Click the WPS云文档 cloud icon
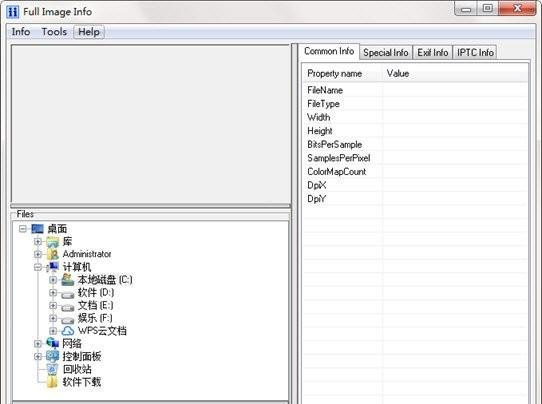This screenshot has height=404, width=542. [x=68, y=331]
